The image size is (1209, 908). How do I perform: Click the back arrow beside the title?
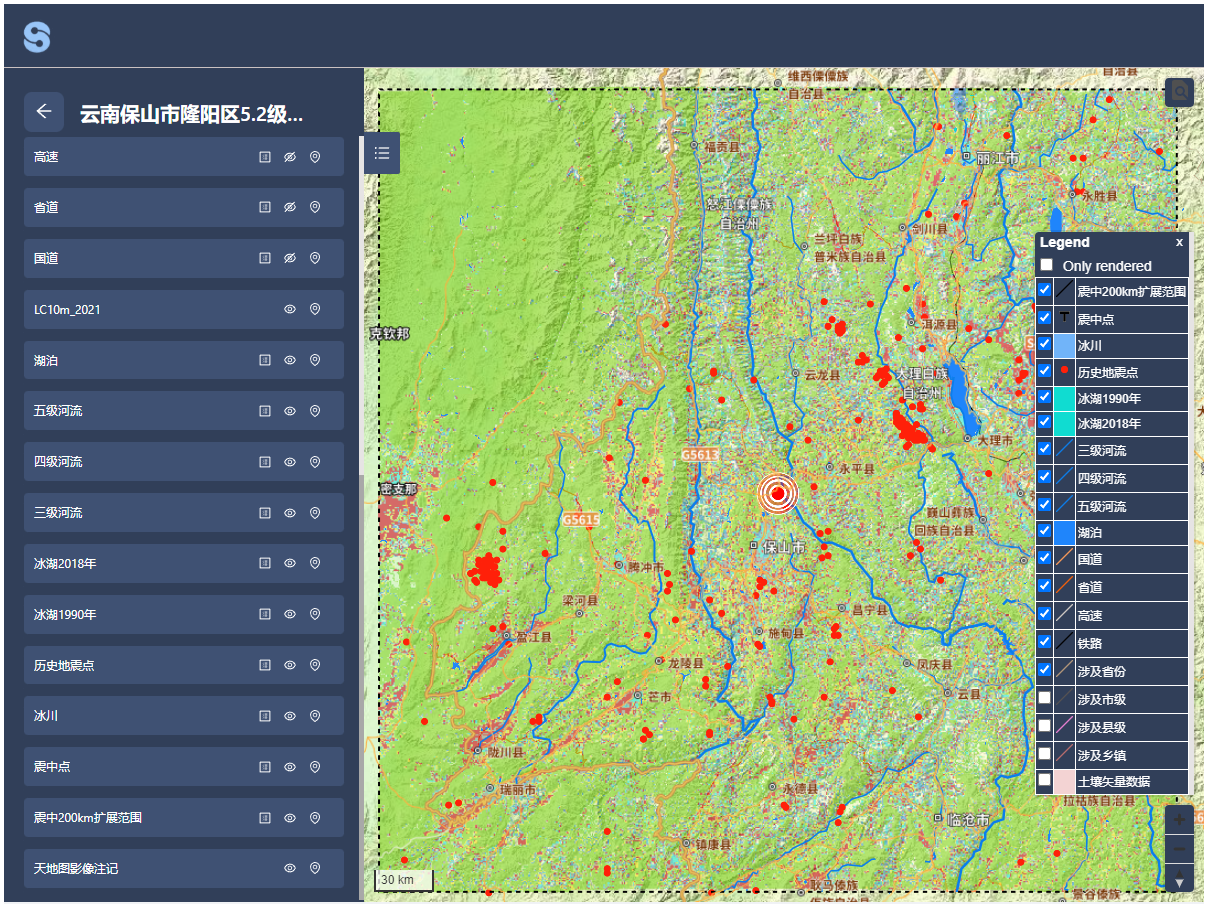click(x=44, y=112)
